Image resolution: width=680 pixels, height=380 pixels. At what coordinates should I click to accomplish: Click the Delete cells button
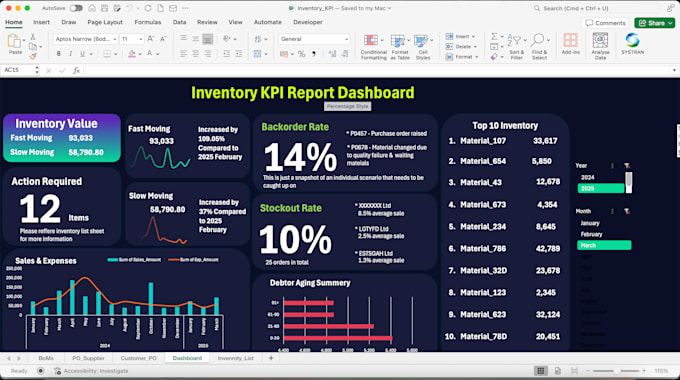[461, 46]
